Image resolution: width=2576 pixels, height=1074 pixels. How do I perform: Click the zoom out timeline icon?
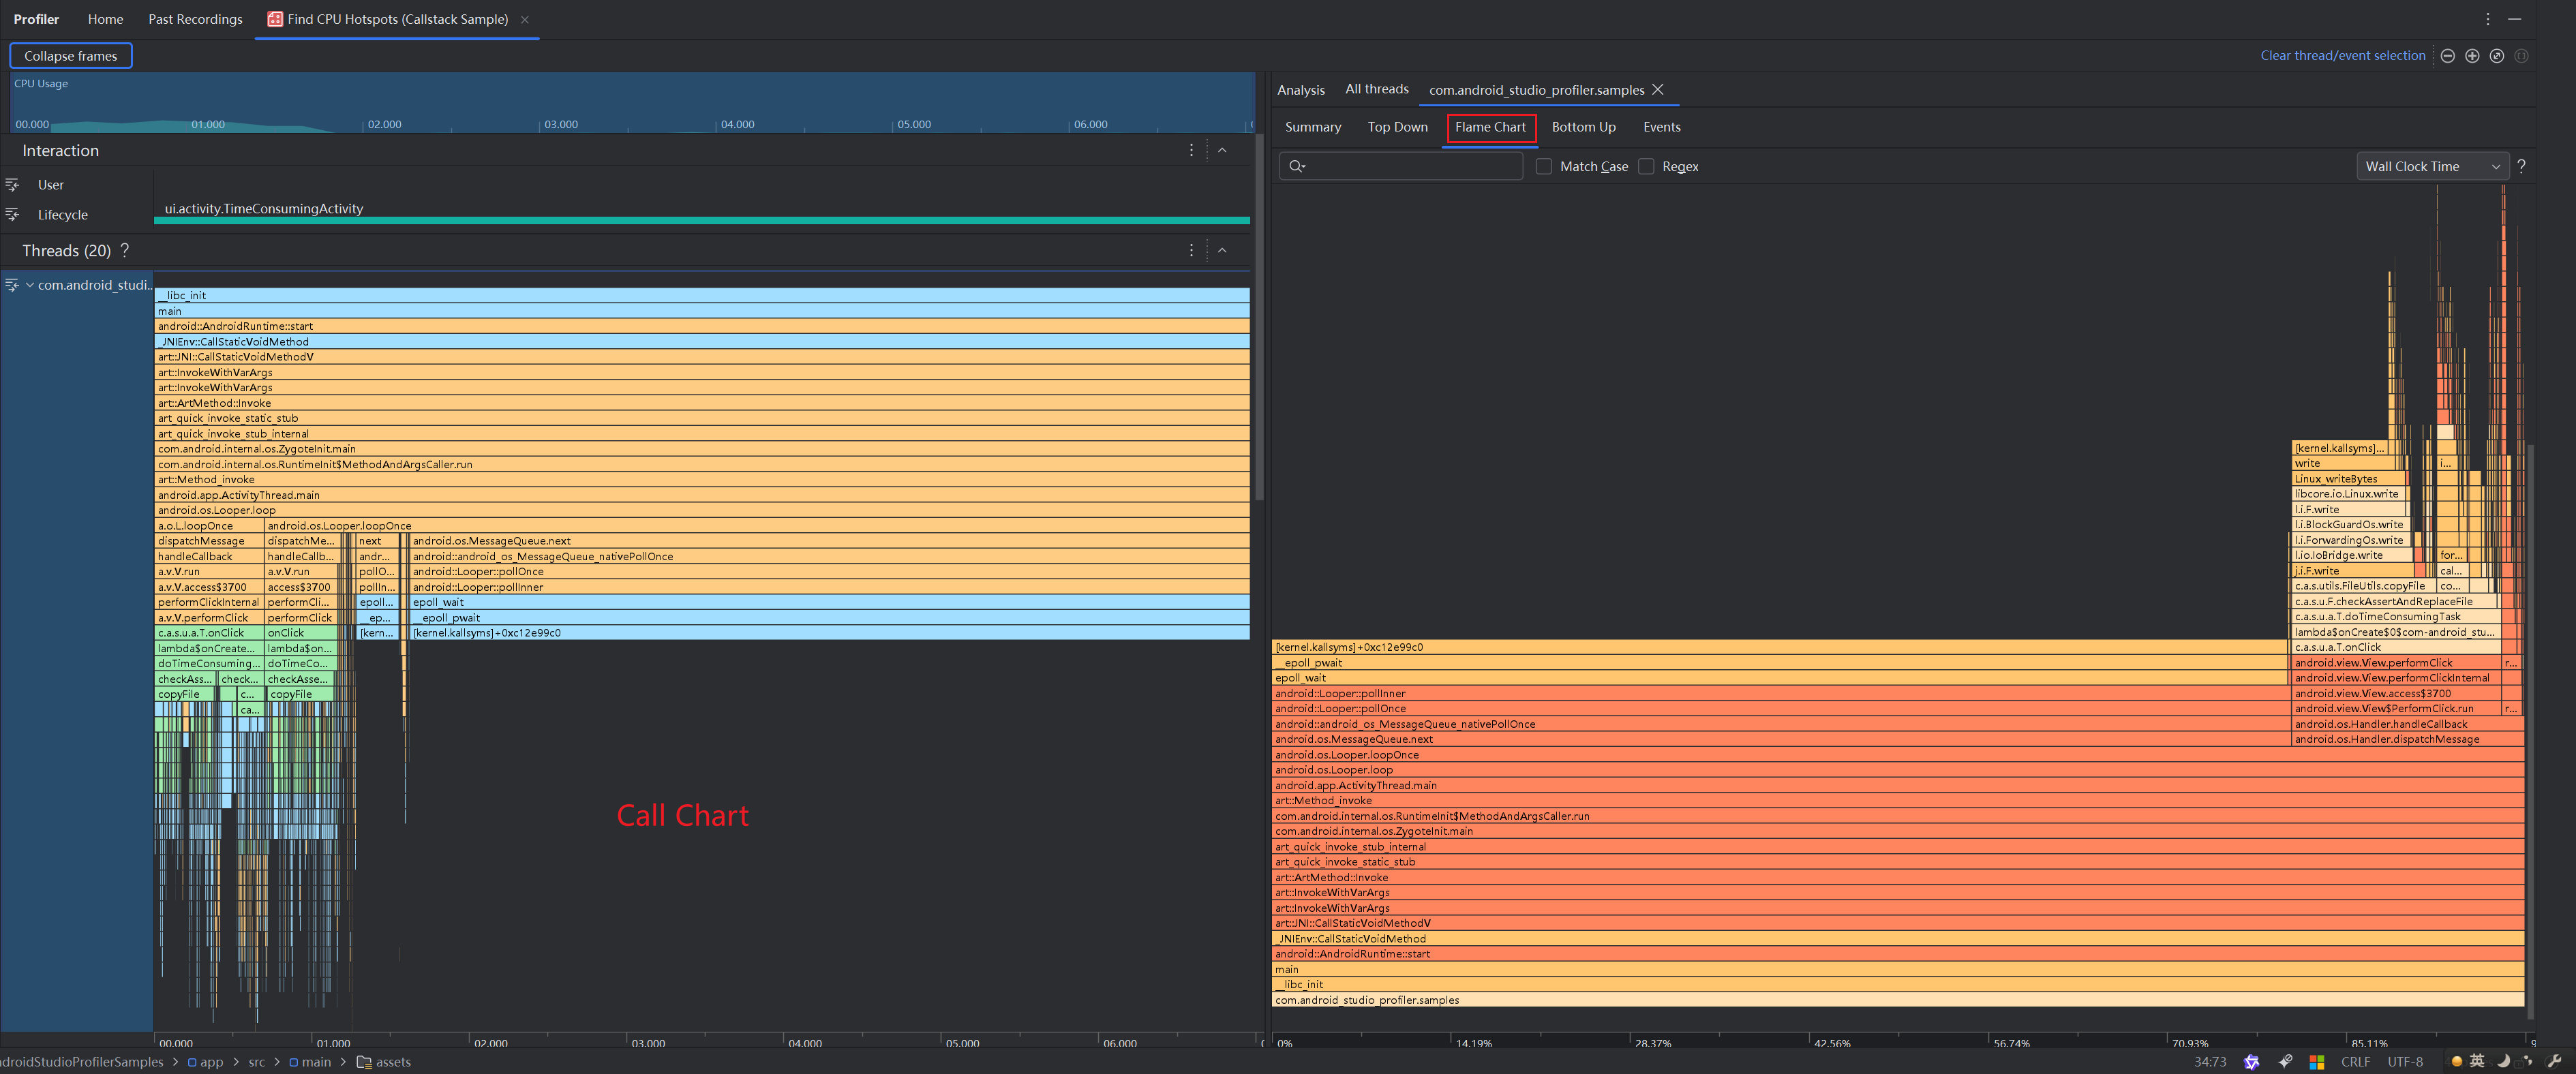[x=2447, y=56]
